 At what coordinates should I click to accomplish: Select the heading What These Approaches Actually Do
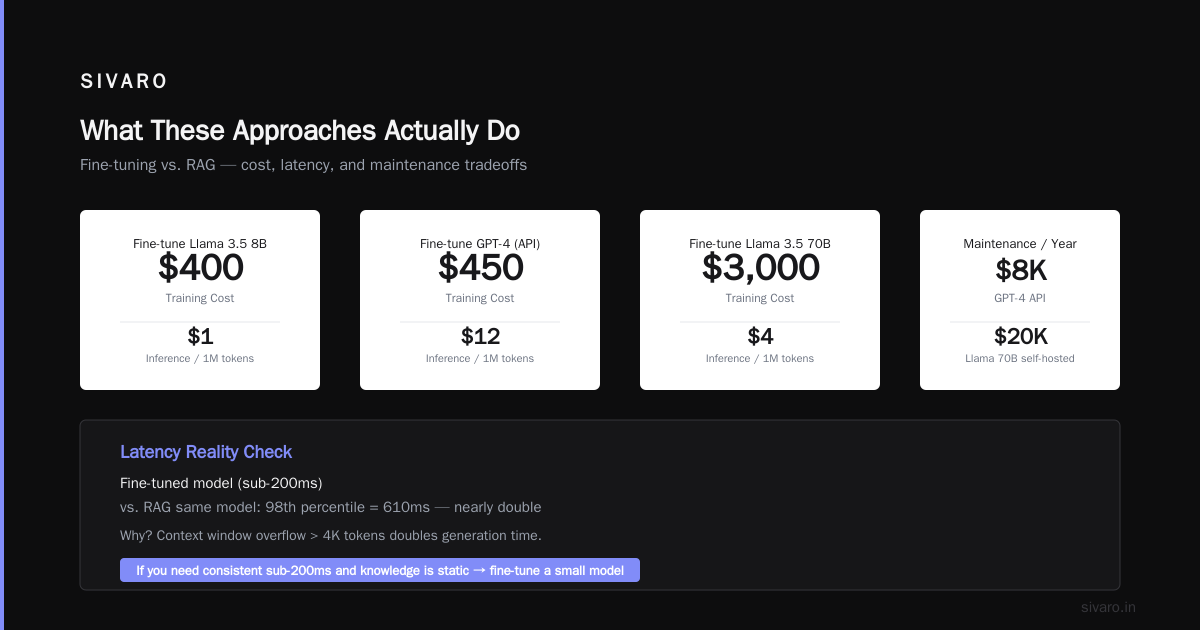tap(300, 131)
